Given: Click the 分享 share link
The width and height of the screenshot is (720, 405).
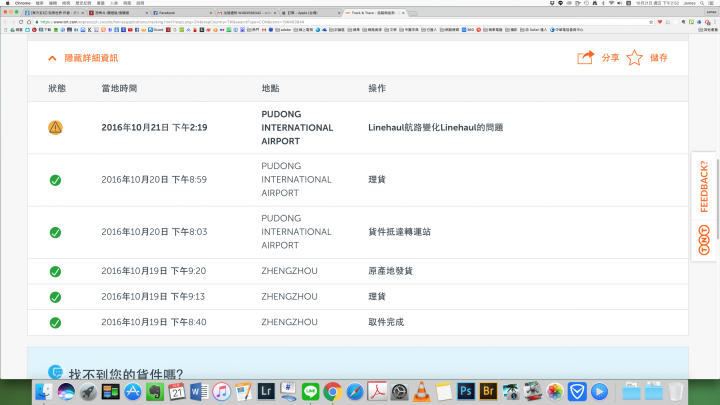Looking at the screenshot, I should 610,57.
